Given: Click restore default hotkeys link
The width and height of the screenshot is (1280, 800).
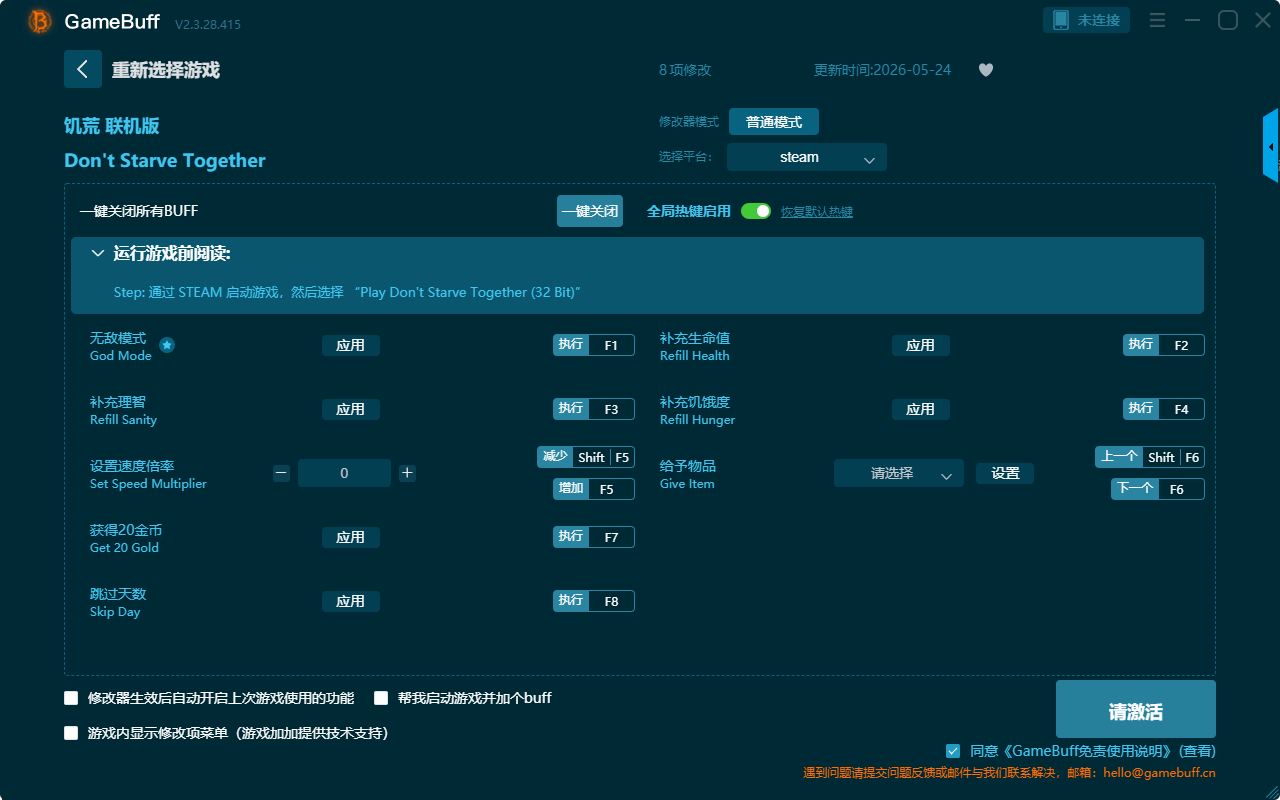Looking at the screenshot, I should coord(817,212).
